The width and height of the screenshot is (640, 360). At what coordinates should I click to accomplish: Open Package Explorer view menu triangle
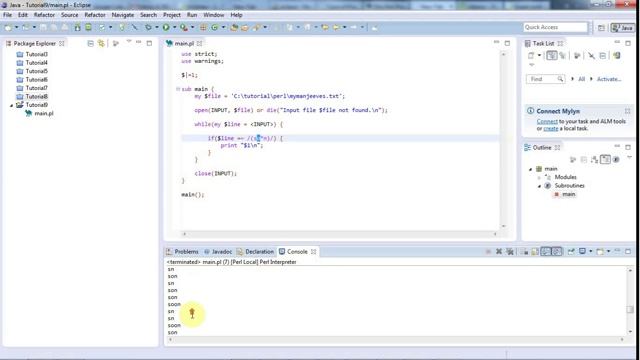pos(129,42)
